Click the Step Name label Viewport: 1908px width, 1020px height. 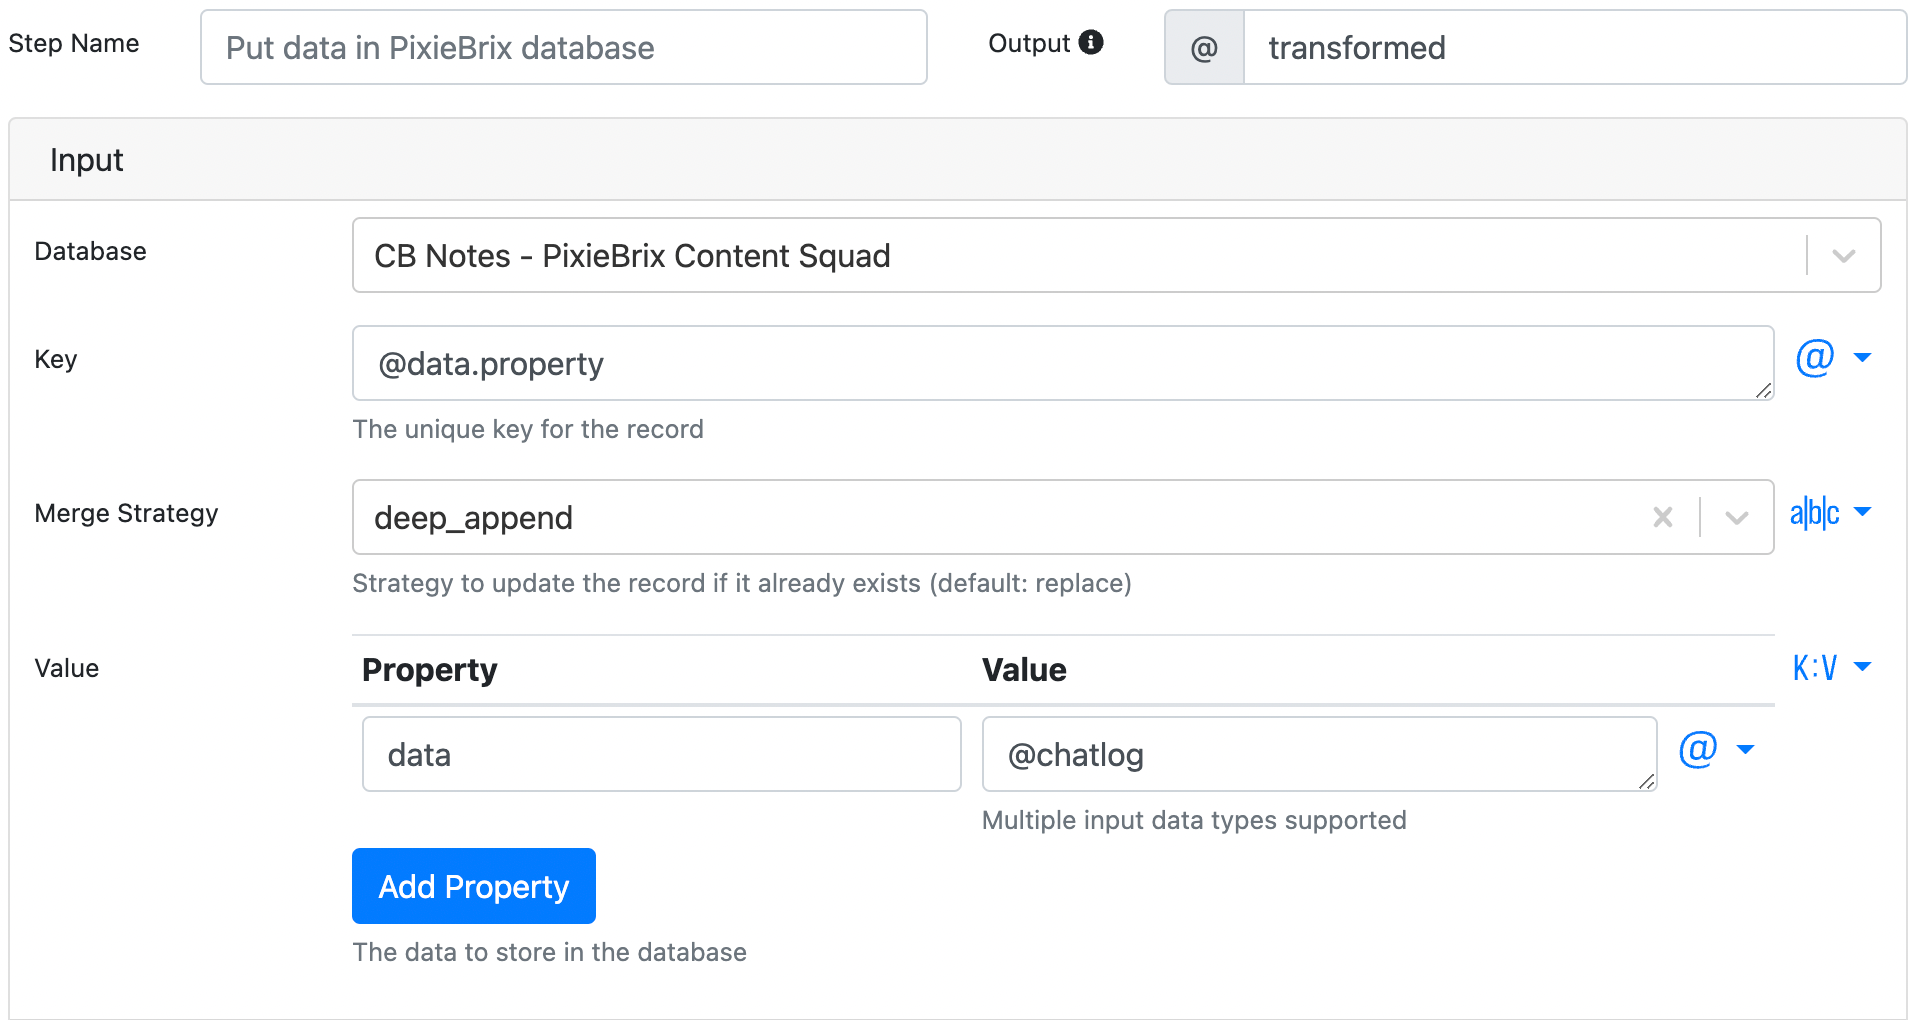point(74,43)
